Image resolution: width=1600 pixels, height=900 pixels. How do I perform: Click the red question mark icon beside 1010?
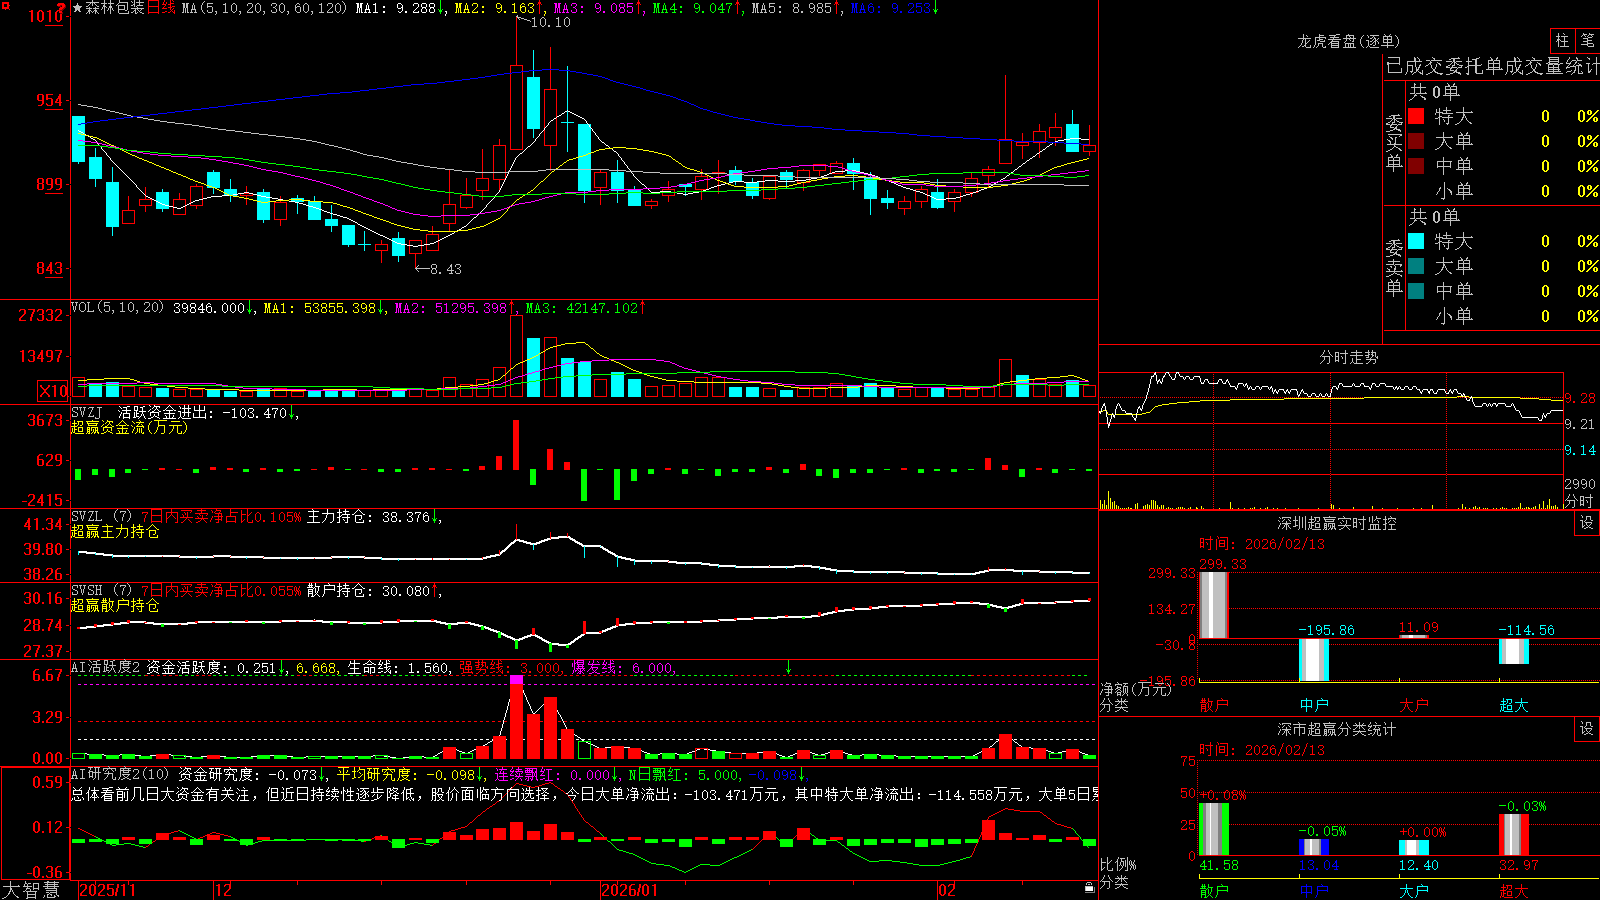point(62,10)
